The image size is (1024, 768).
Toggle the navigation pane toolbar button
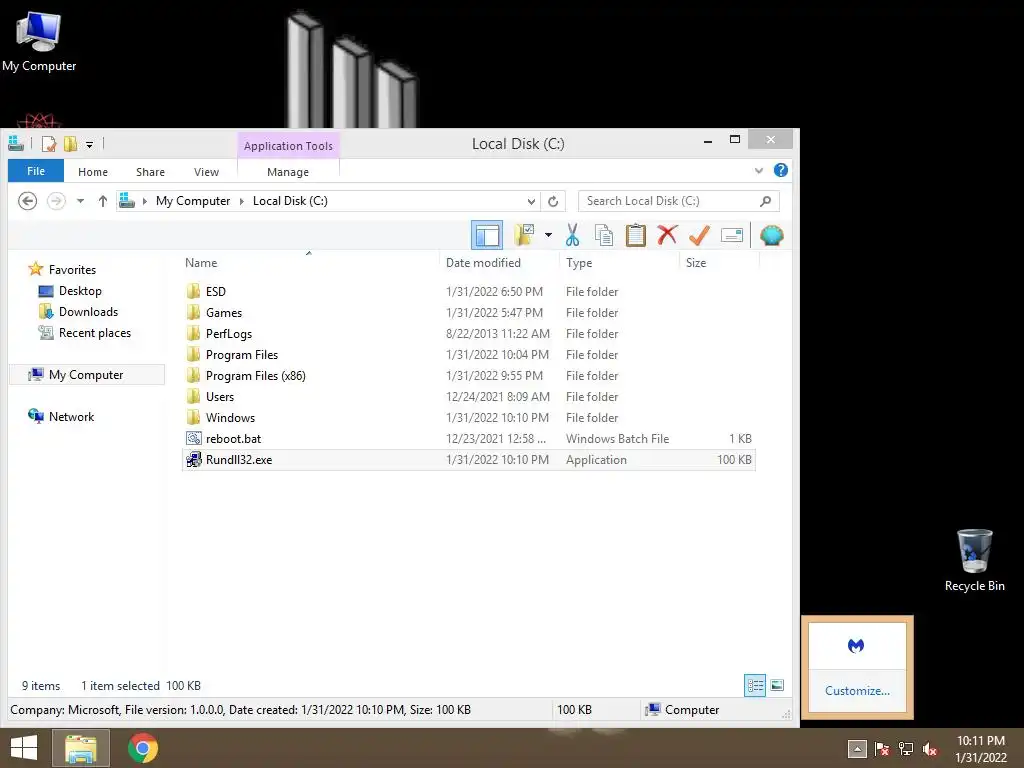click(x=487, y=235)
